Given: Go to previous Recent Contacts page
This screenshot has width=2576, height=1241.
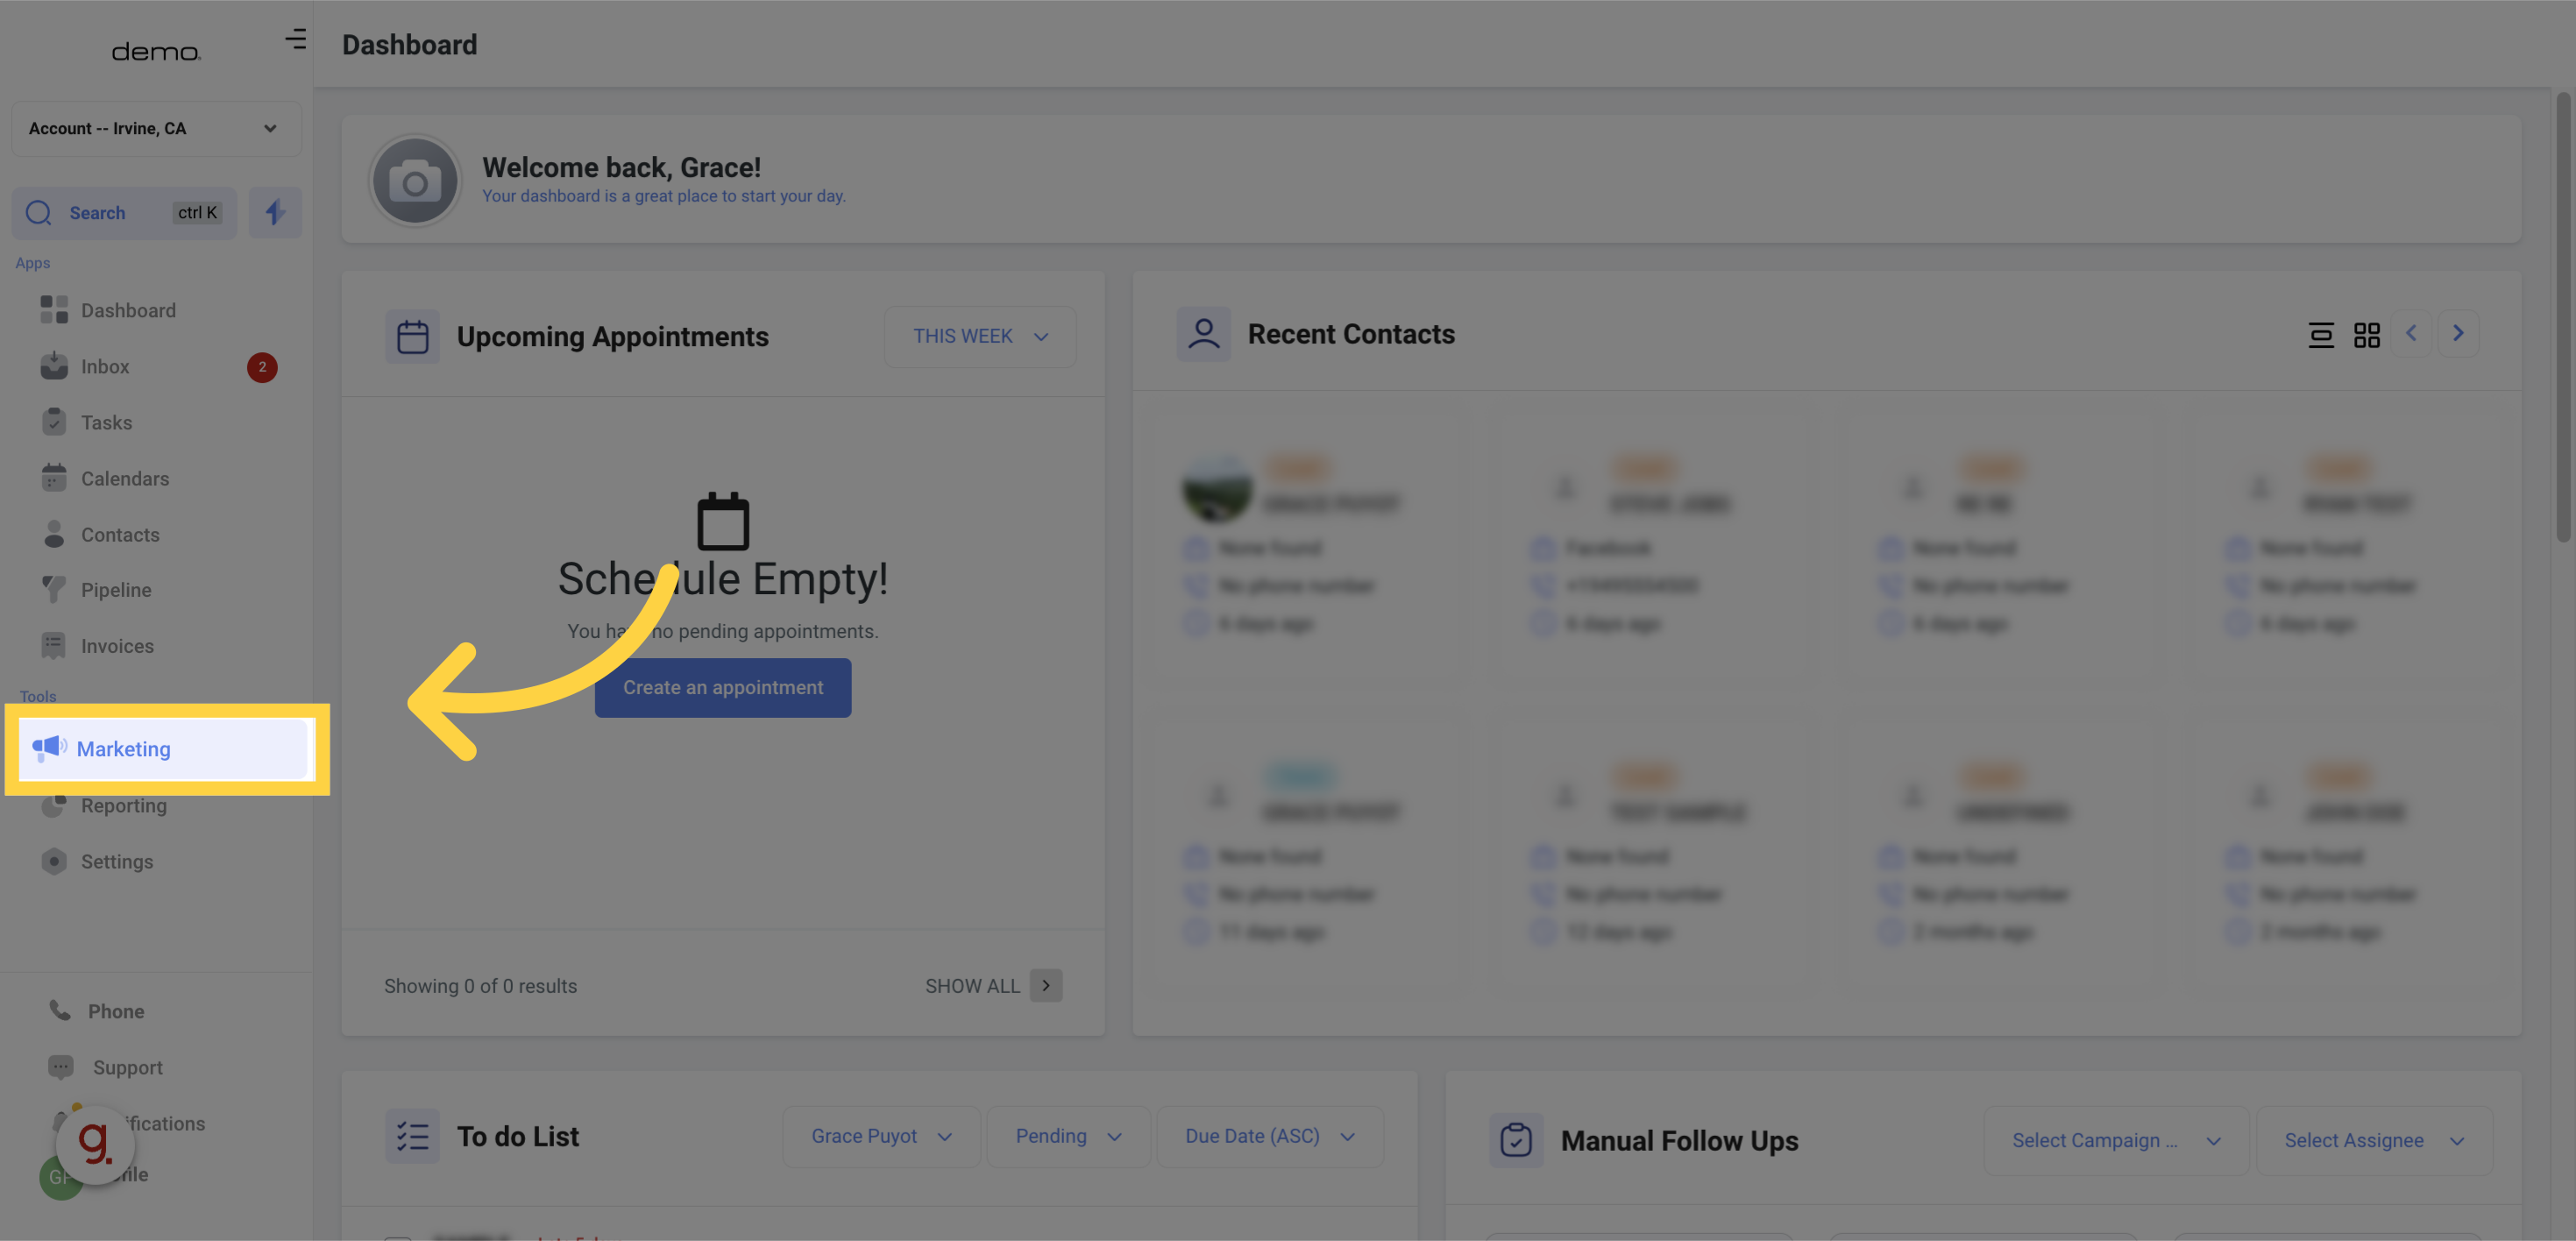Looking at the screenshot, I should coord(2411,333).
